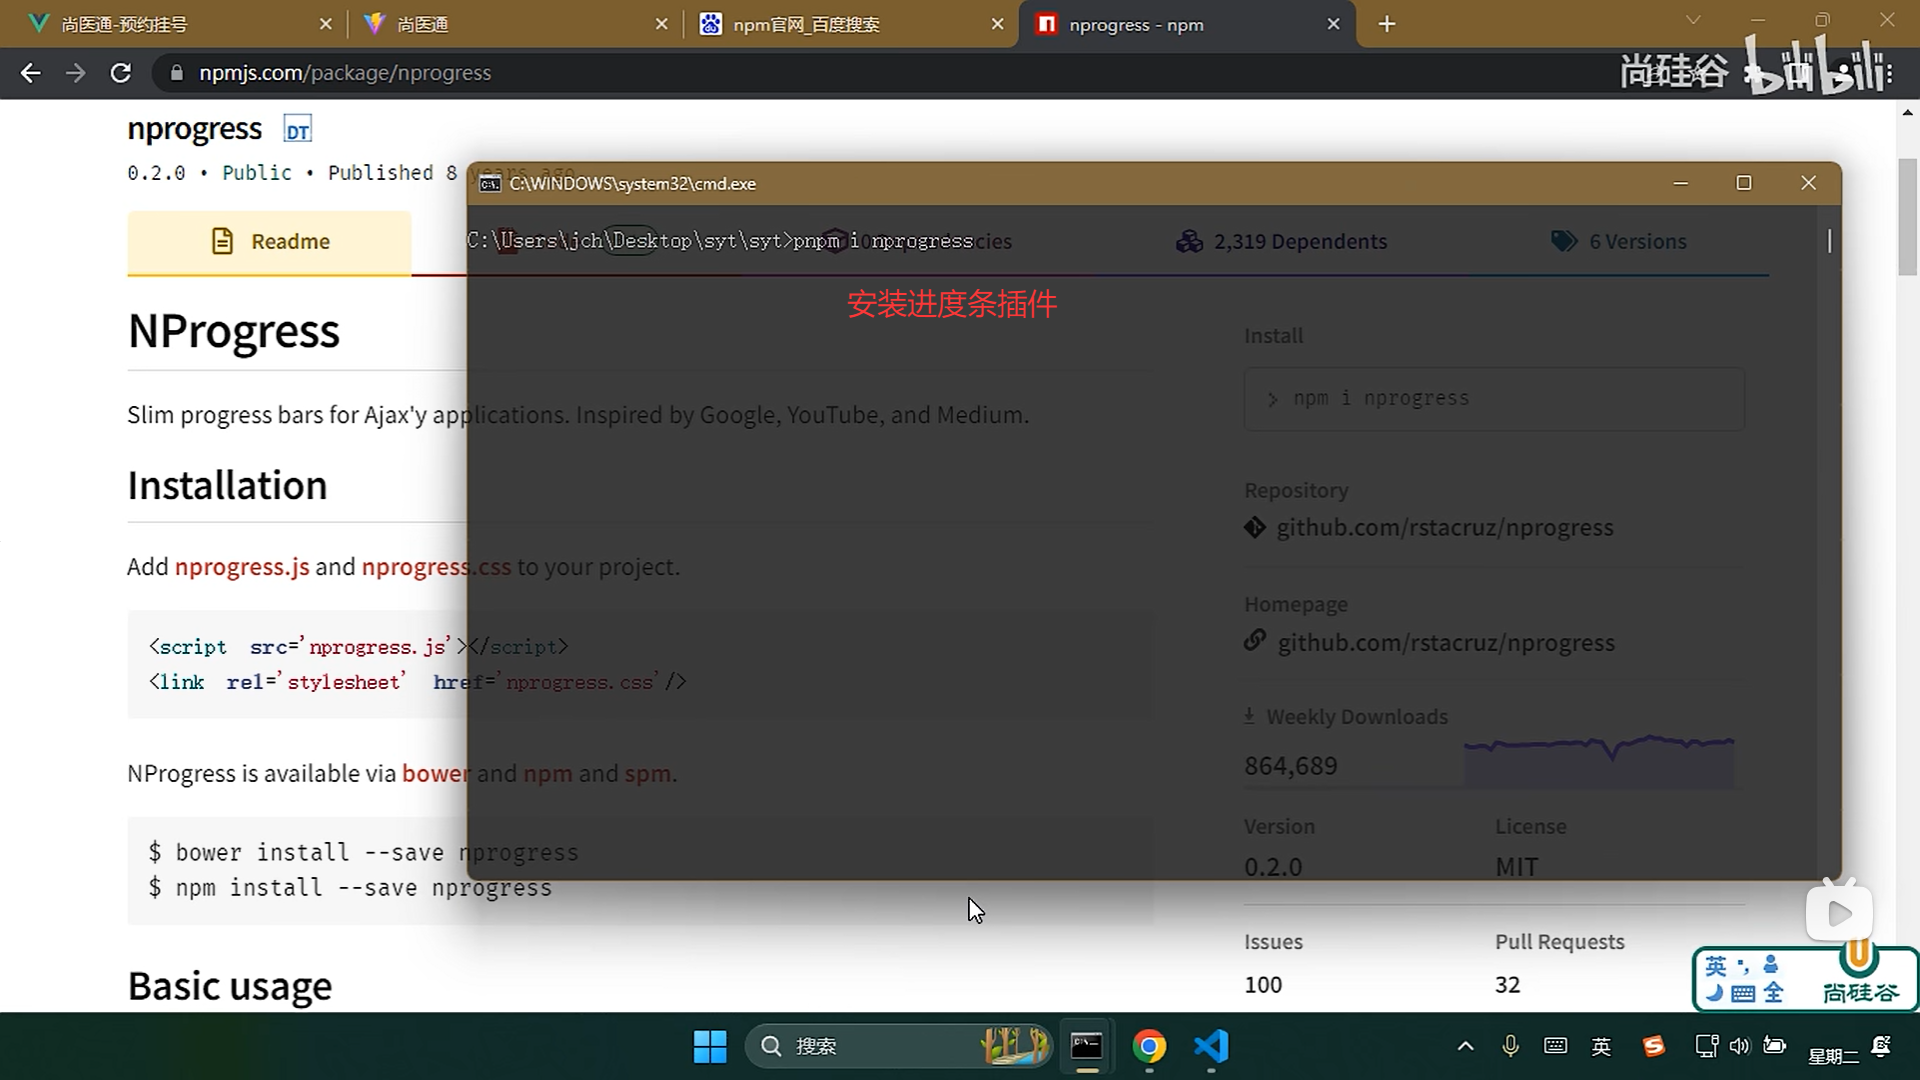The height and width of the screenshot is (1080, 1920).
Task: Click the bower link in the text
Action: (435, 774)
